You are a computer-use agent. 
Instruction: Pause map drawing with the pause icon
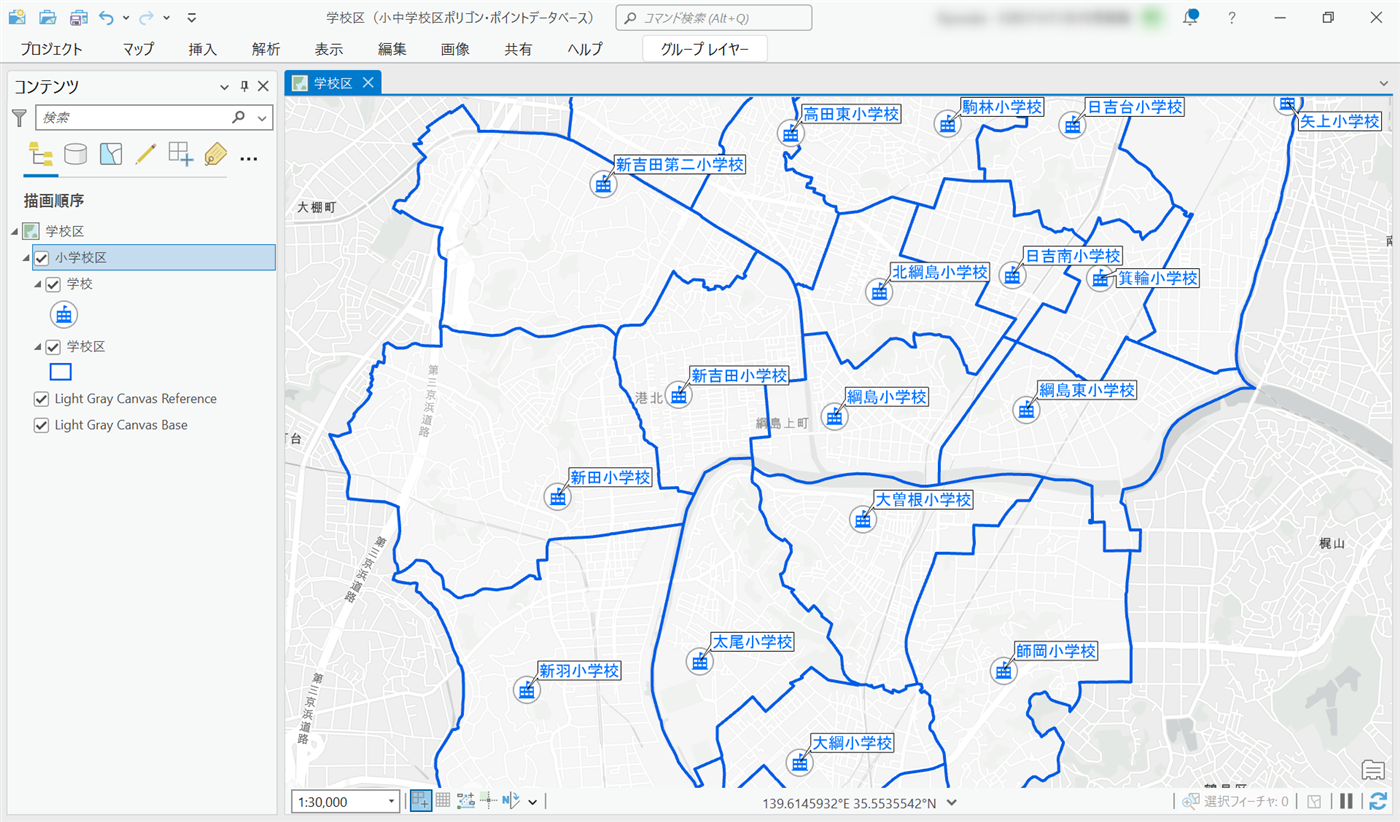tap(1346, 801)
